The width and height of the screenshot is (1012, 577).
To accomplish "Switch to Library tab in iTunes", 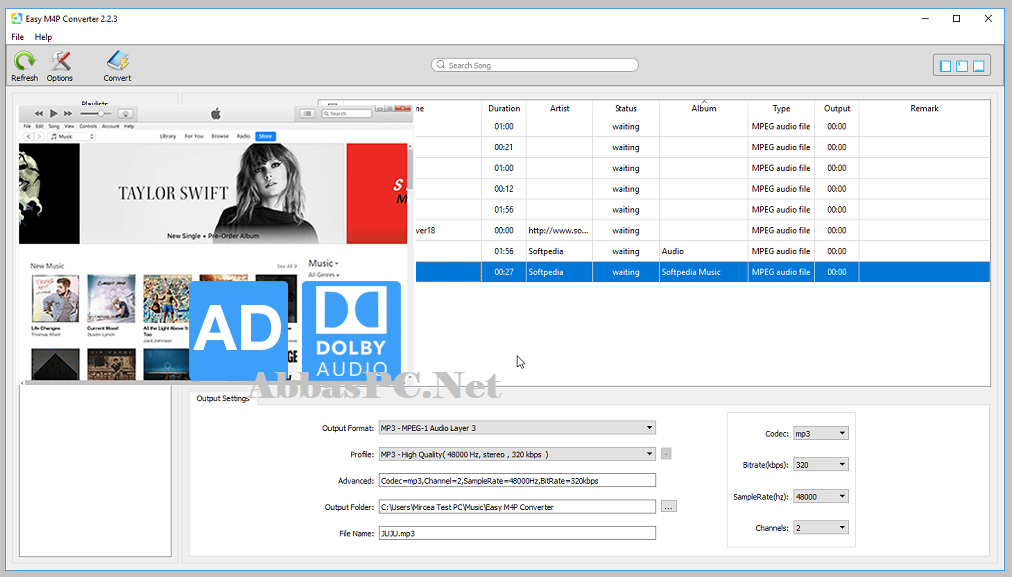I will pos(168,136).
